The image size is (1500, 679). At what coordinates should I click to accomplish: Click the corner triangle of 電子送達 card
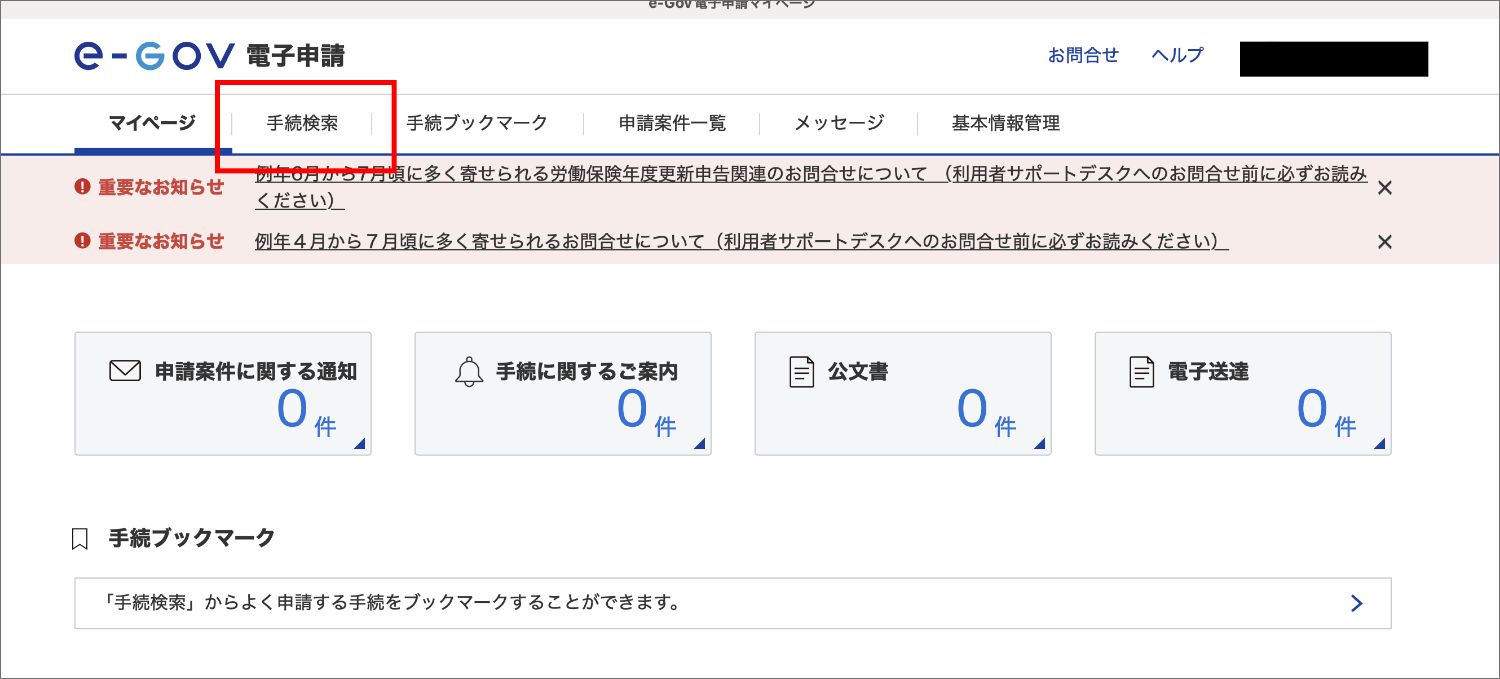click(x=1380, y=444)
